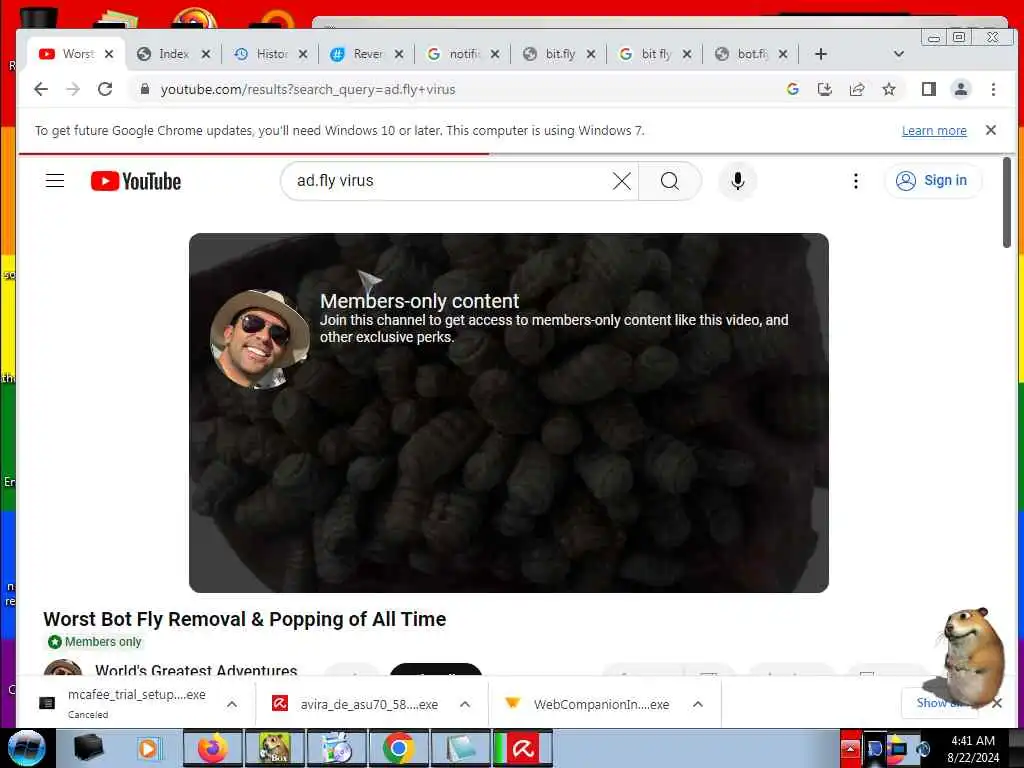Show hidden tray icons arrow
The image size is (1024, 768).
tap(850, 748)
